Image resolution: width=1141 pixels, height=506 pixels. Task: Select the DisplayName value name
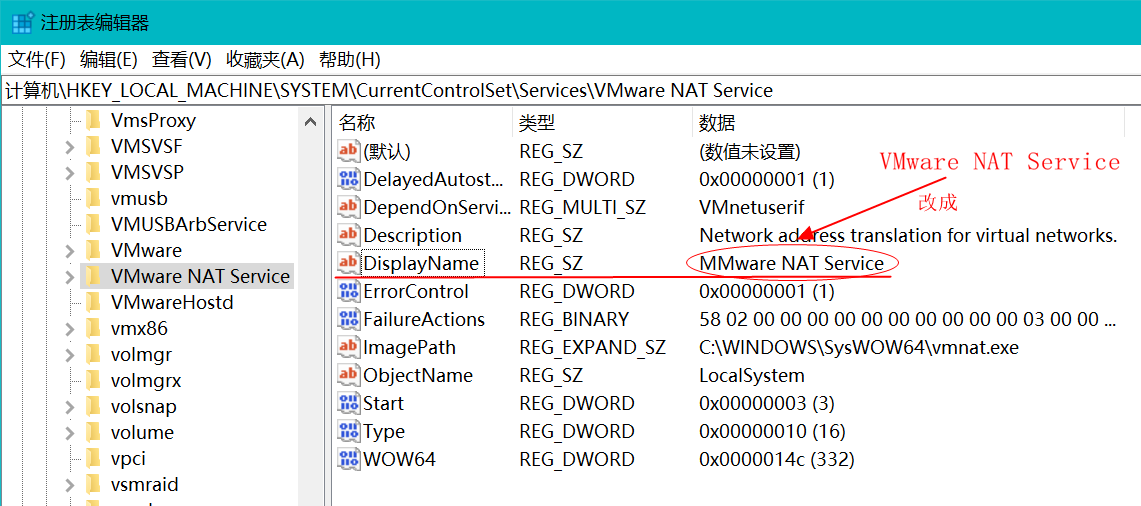click(x=422, y=264)
